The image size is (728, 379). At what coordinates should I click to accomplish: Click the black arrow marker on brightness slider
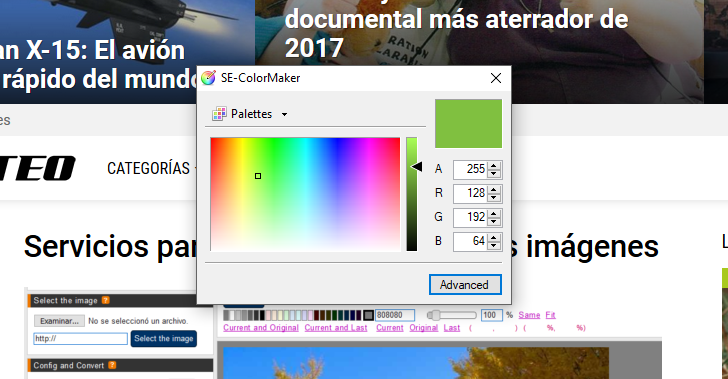tap(417, 167)
